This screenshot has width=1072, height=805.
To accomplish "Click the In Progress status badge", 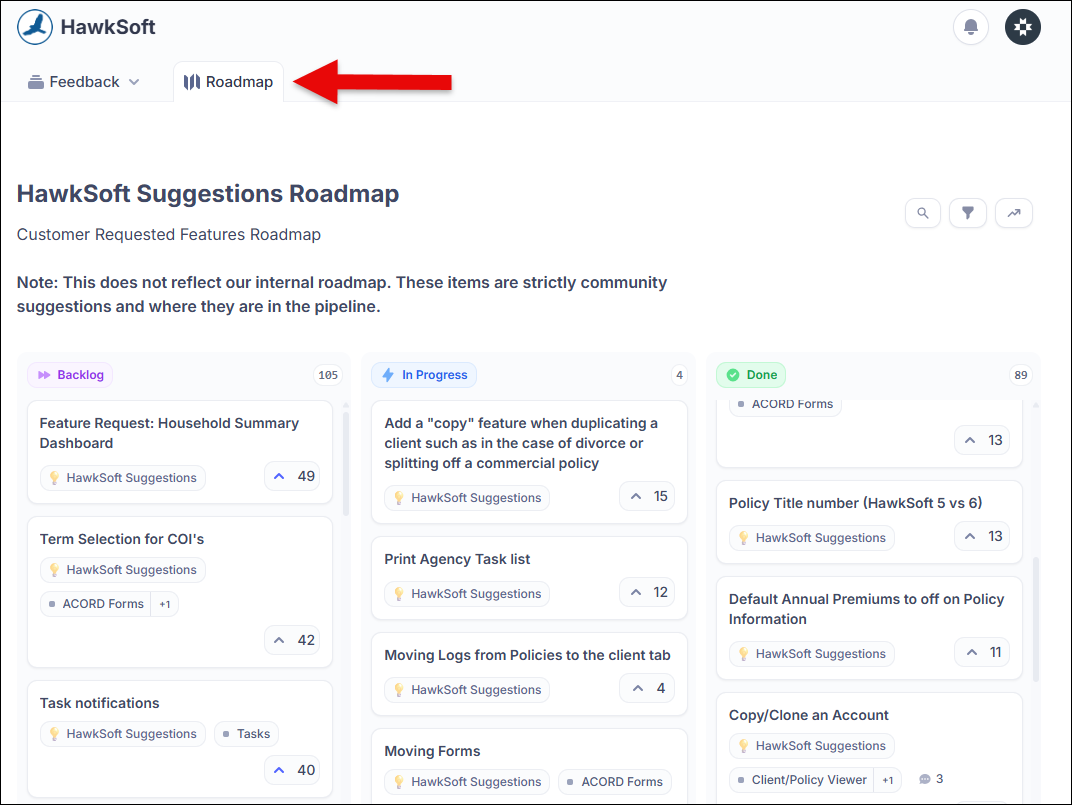I will click(x=423, y=374).
